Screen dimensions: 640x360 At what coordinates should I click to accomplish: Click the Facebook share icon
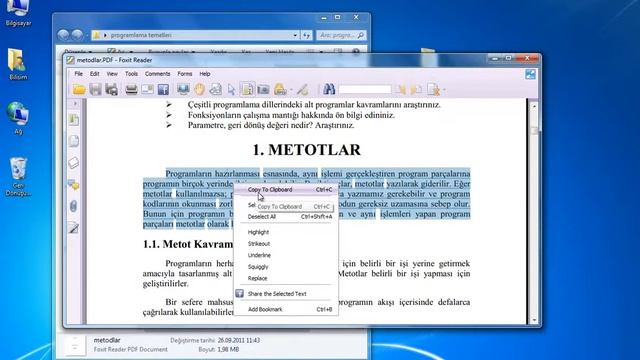163,89
